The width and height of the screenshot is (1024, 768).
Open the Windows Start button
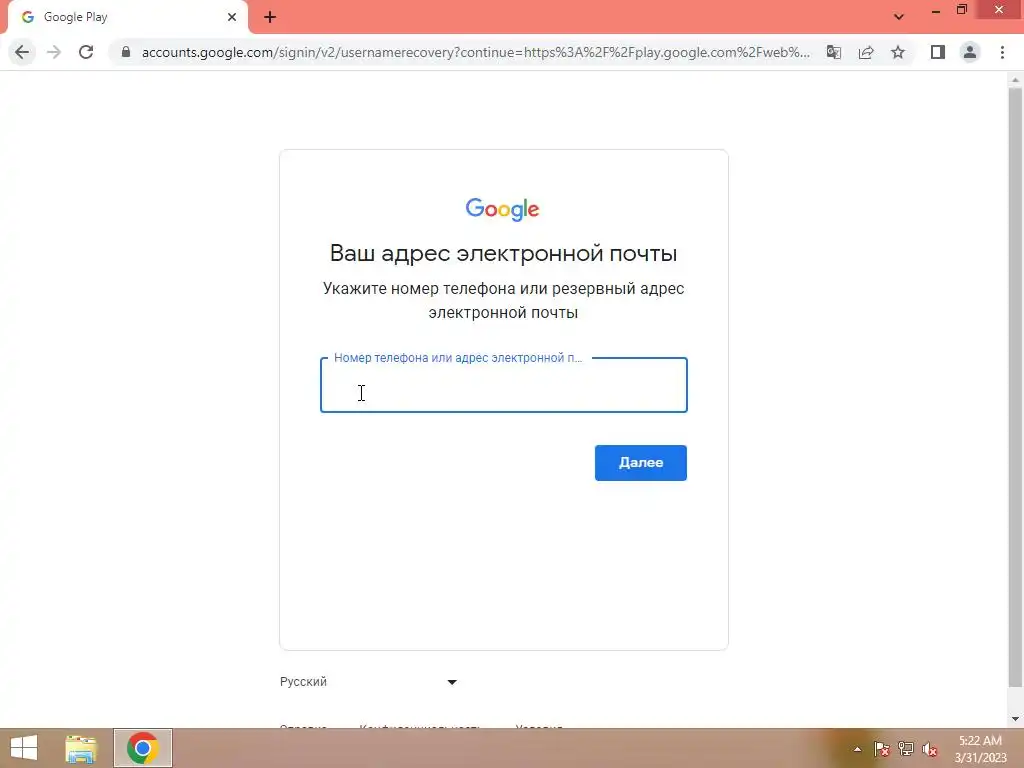click(24, 748)
